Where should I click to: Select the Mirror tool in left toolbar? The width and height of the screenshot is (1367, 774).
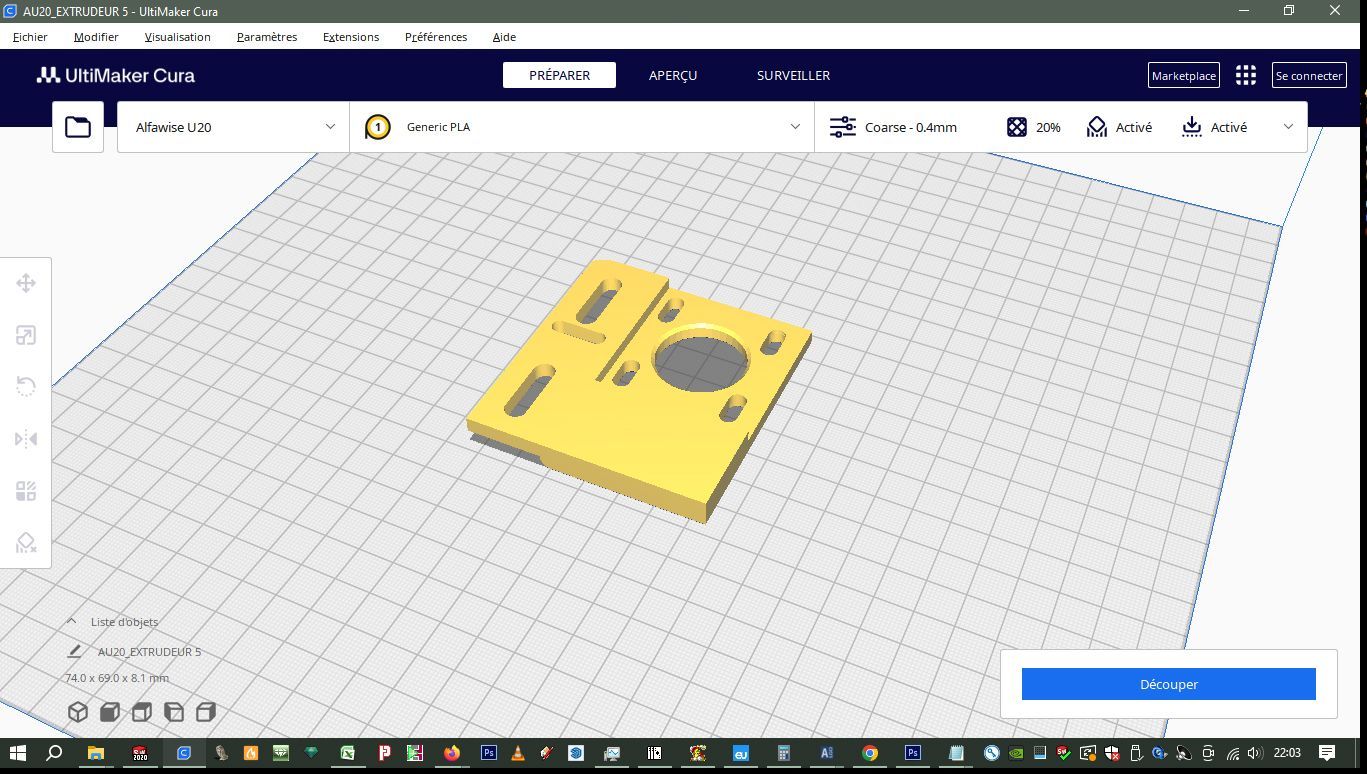tap(26, 439)
